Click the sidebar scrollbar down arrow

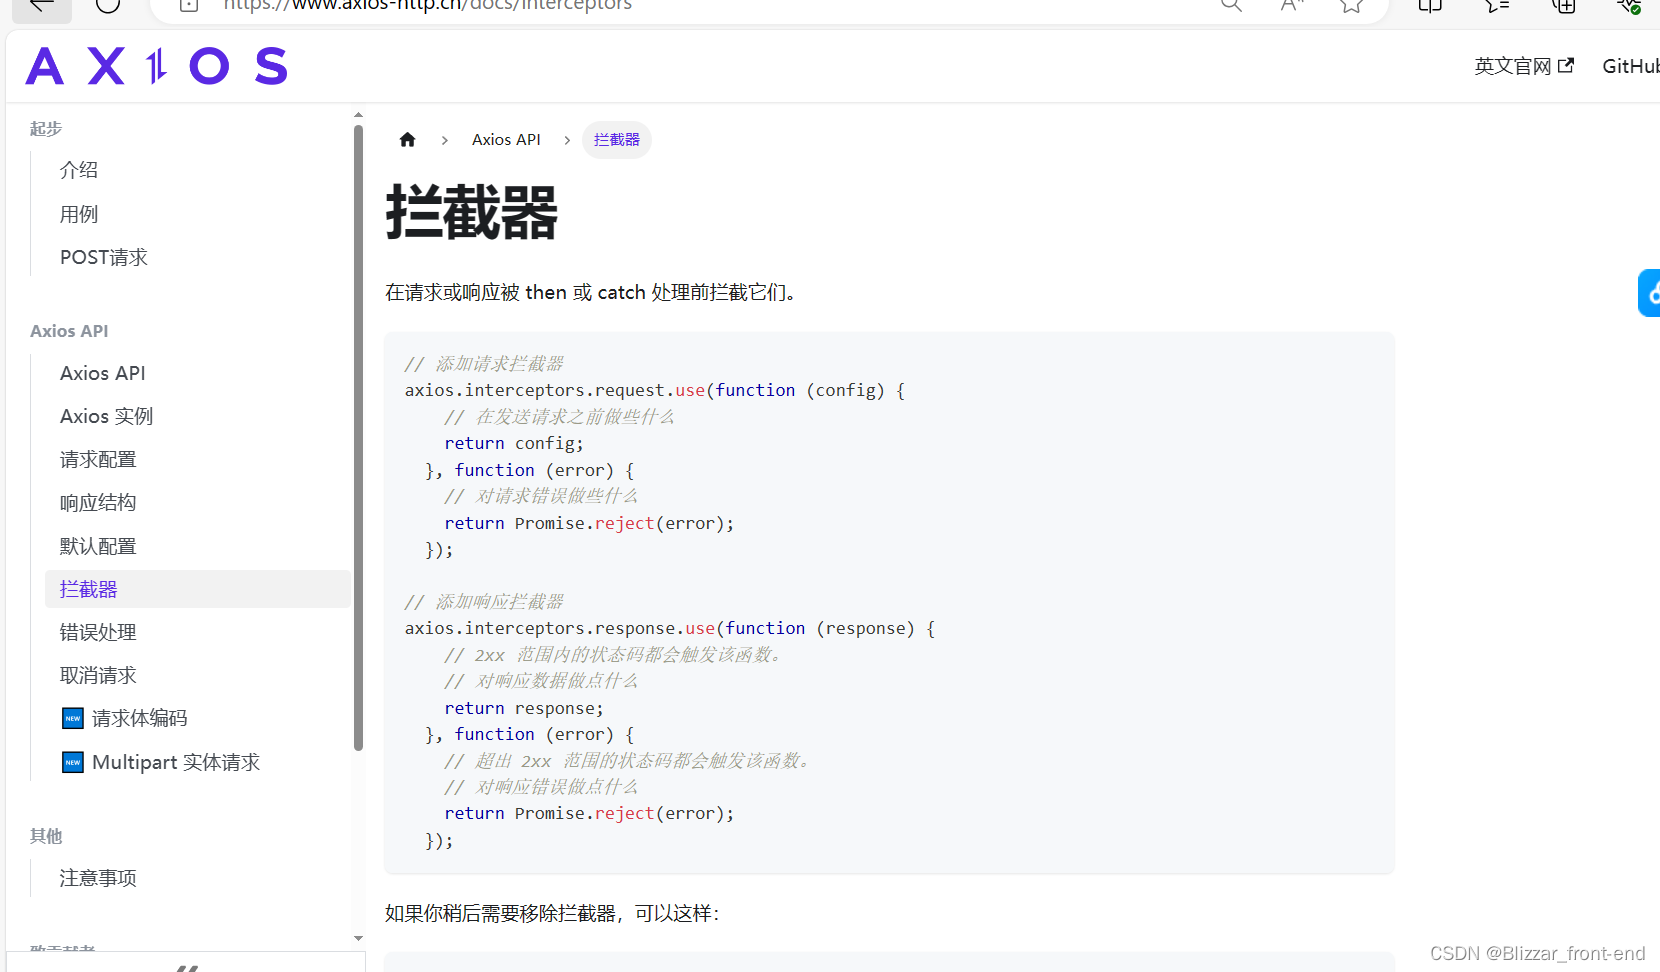click(x=358, y=938)
